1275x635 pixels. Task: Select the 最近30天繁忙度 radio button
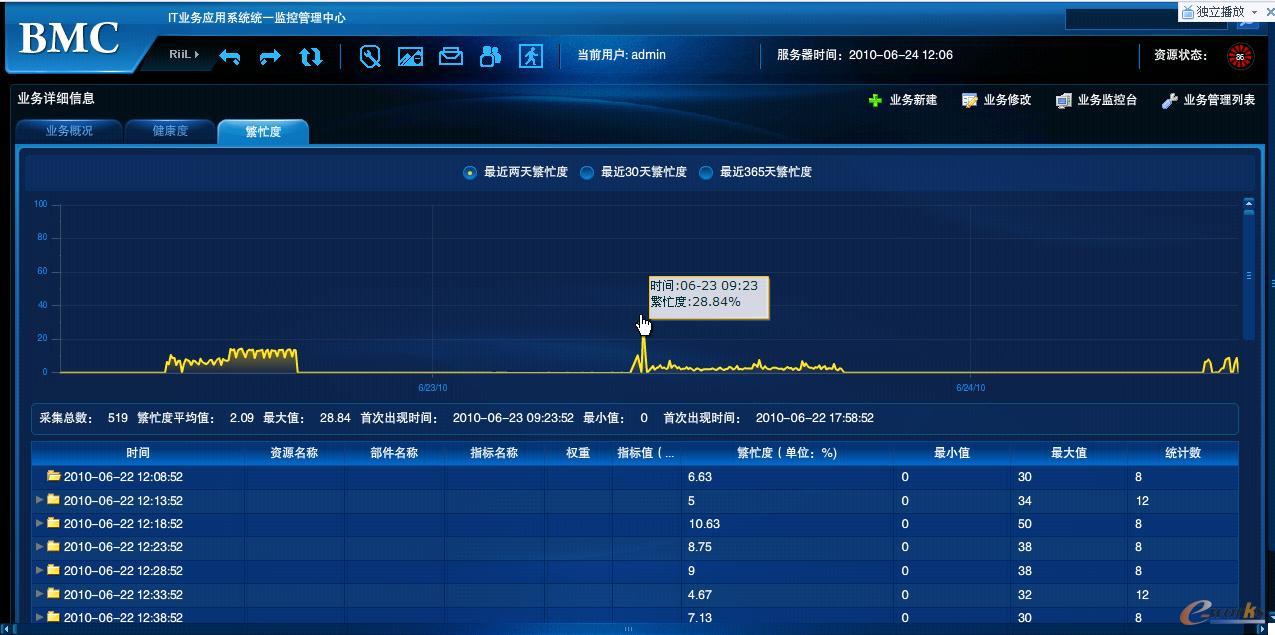tap(587, 172)
